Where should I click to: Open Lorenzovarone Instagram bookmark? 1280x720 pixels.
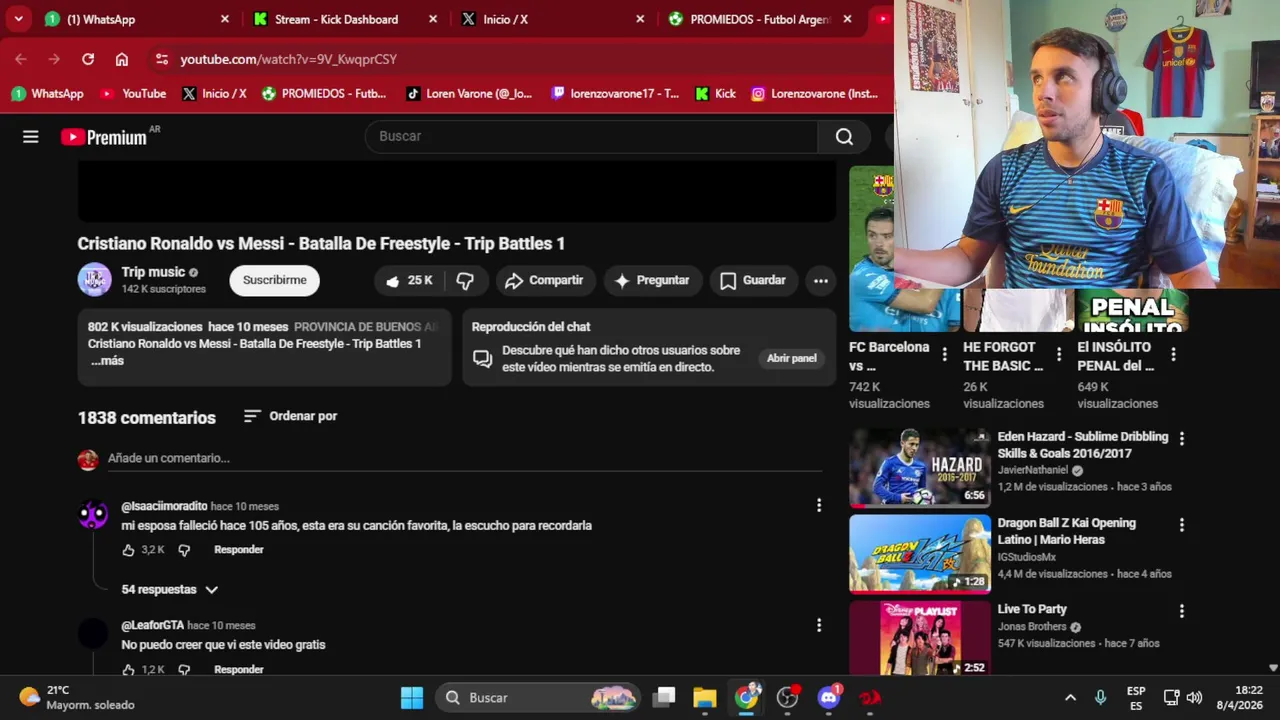[815, 93]
